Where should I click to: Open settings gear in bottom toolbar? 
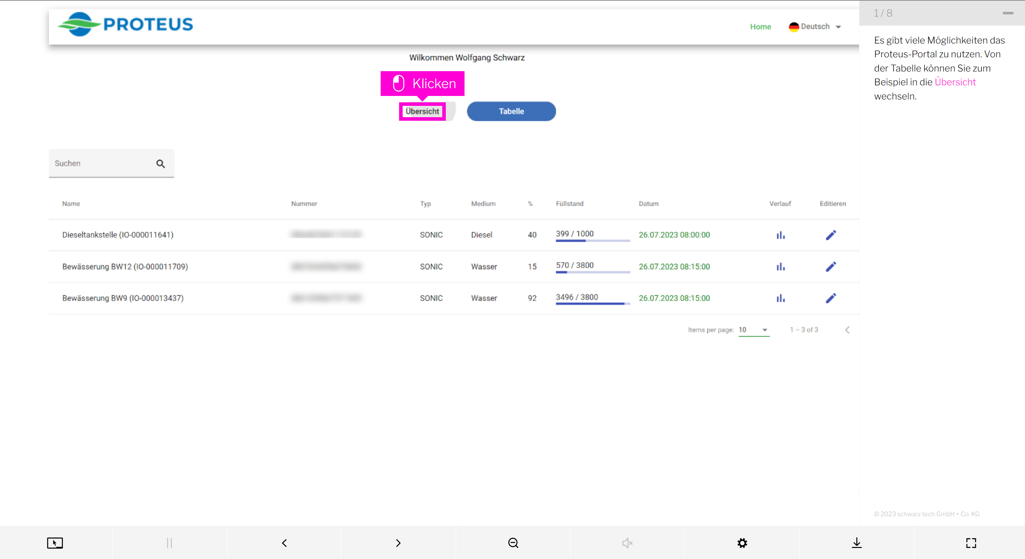(742, 543)
